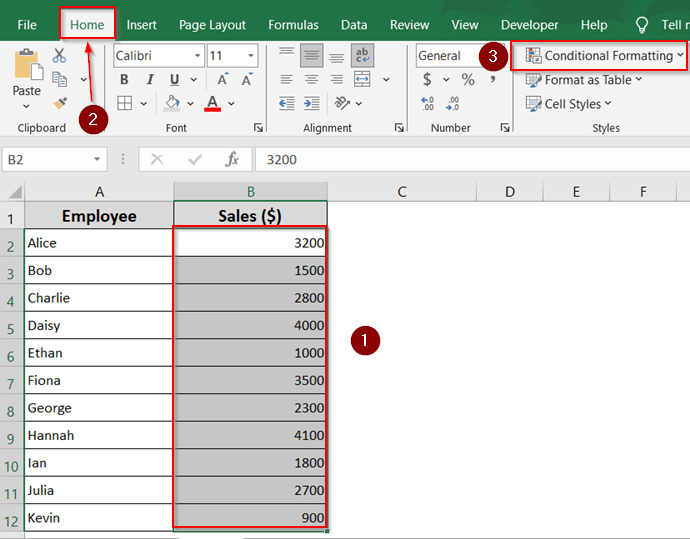Toggle Italic formatting
Screen dimensions: 690x539
[x=150, y=79]
